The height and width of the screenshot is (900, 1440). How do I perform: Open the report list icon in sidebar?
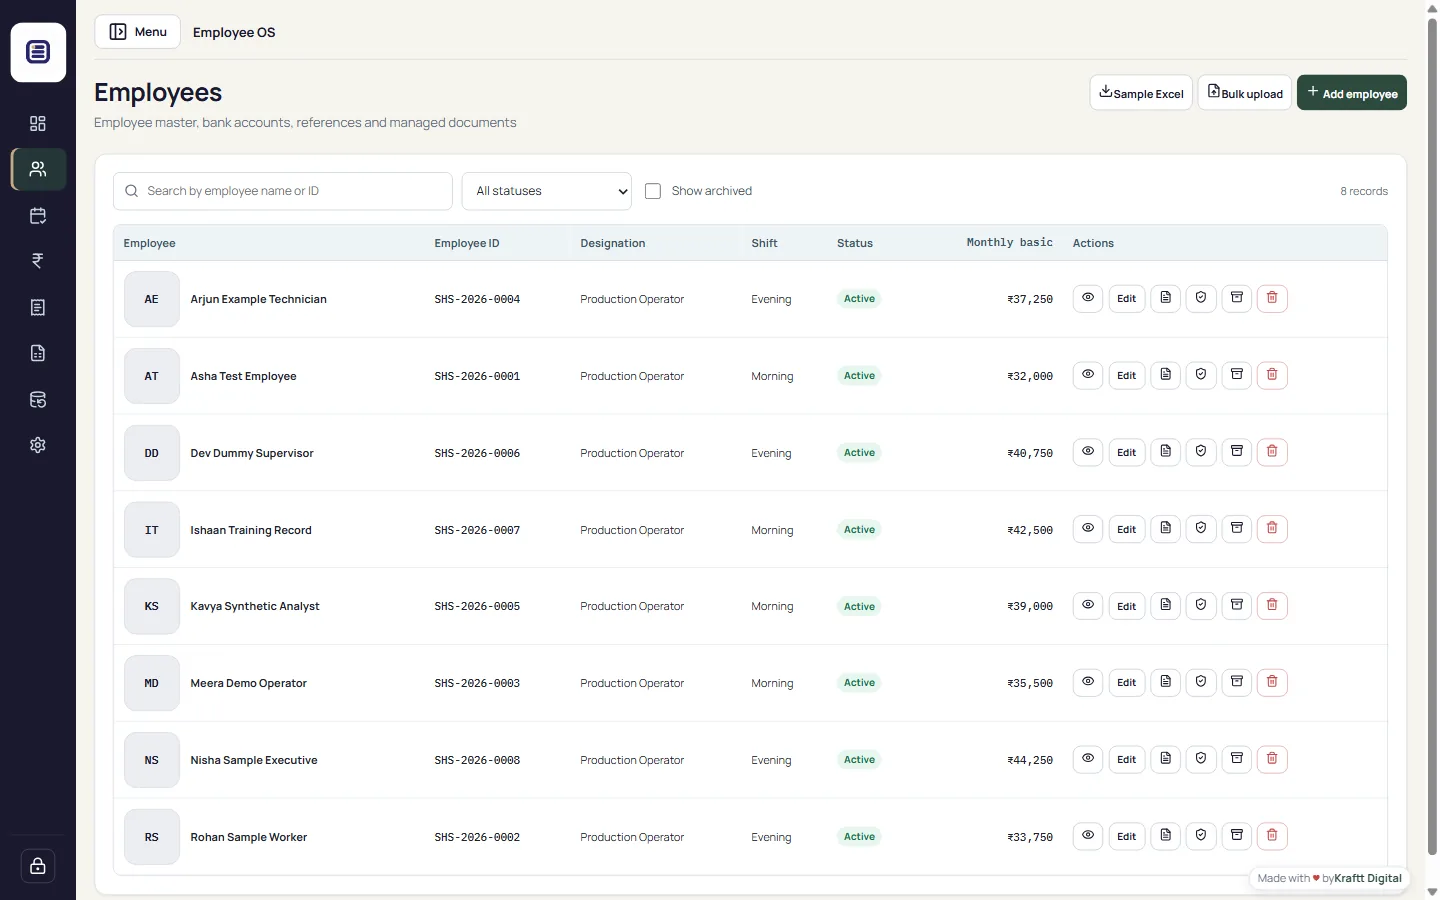point(38,307)
